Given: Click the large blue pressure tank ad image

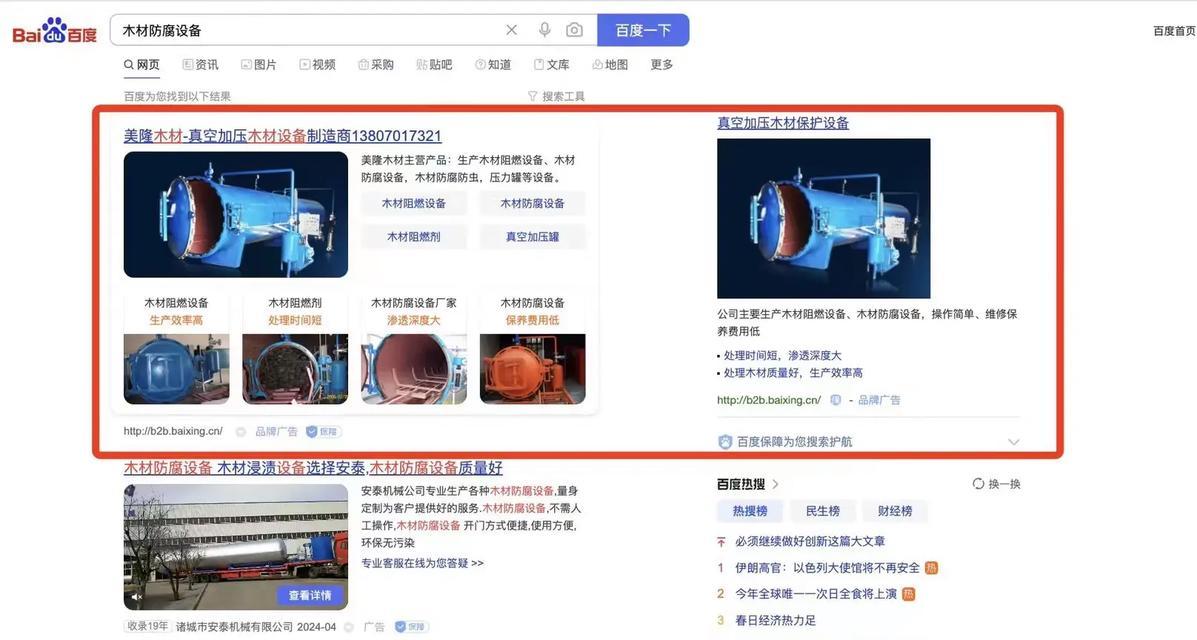Looking at the screenshot, I should coord(236,214).
